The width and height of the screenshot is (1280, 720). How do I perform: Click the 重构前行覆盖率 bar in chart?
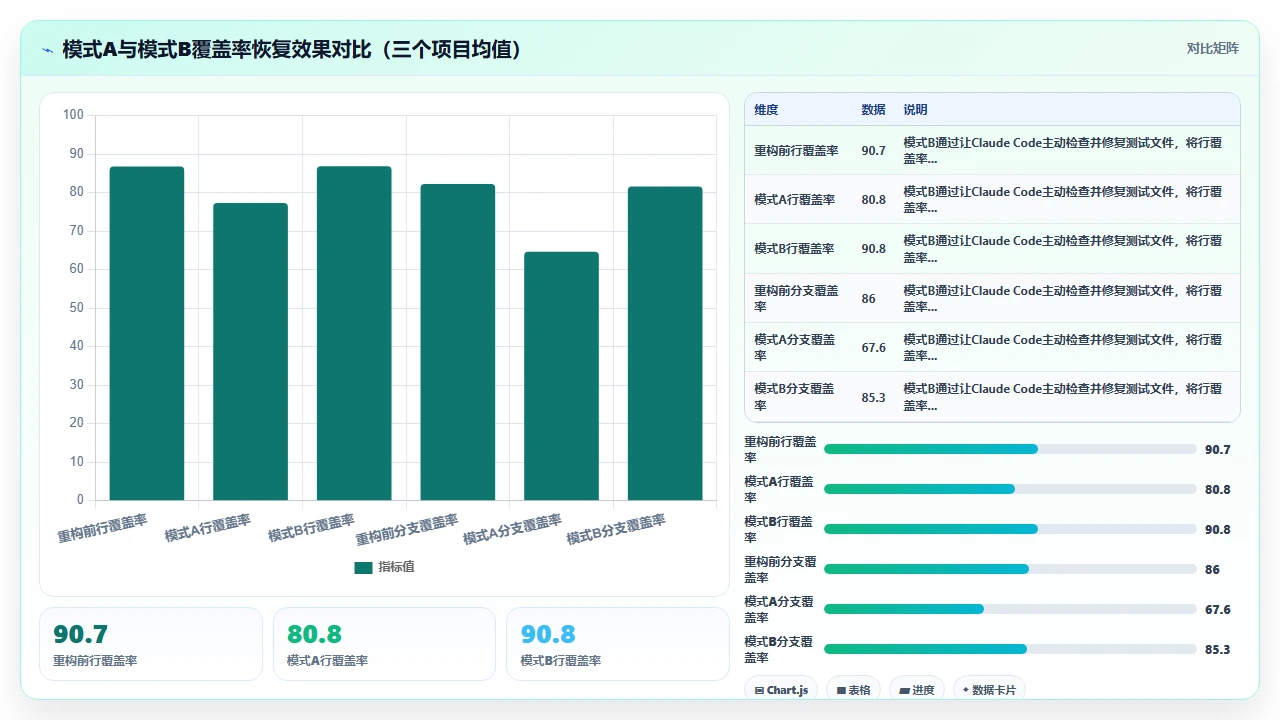pos(147,333)
